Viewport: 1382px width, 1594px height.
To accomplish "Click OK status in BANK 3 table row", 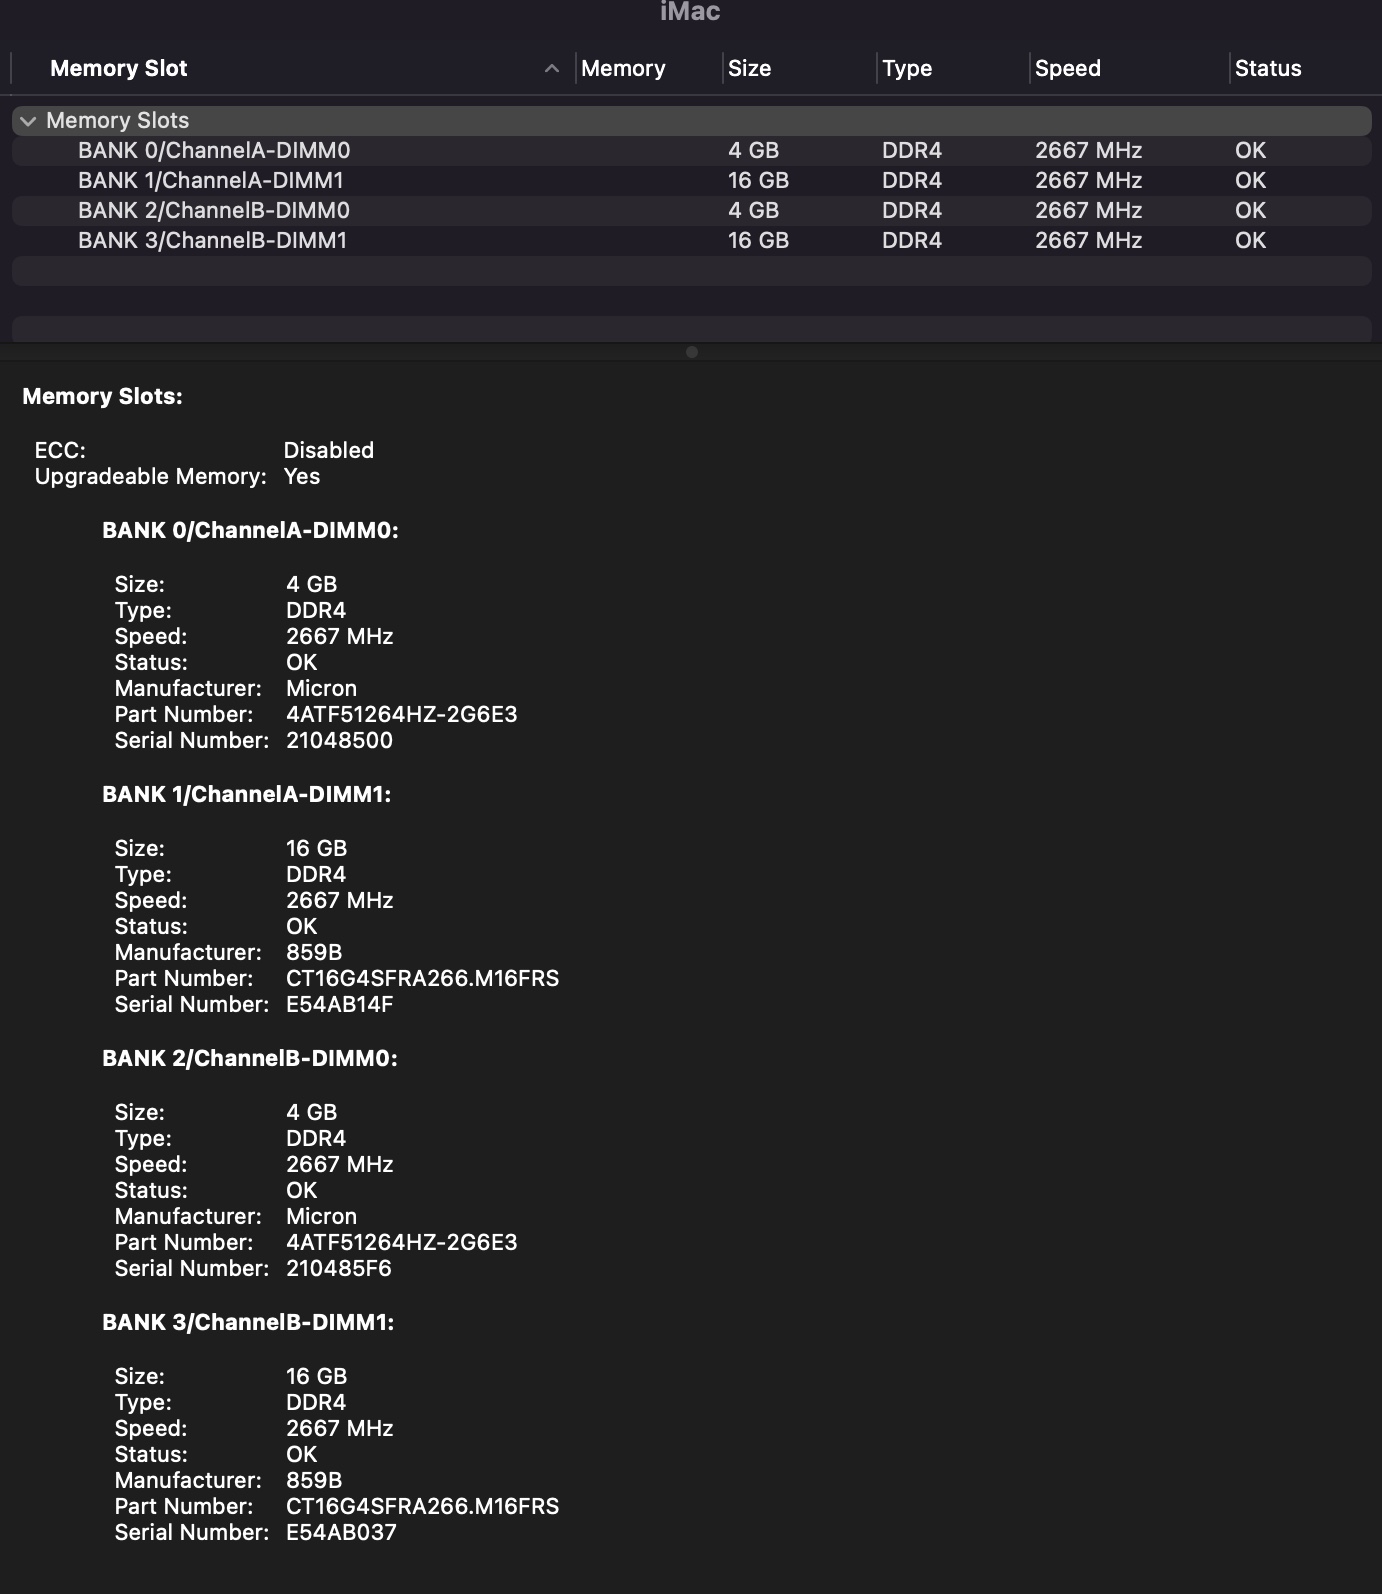I will click(1250, 241).
